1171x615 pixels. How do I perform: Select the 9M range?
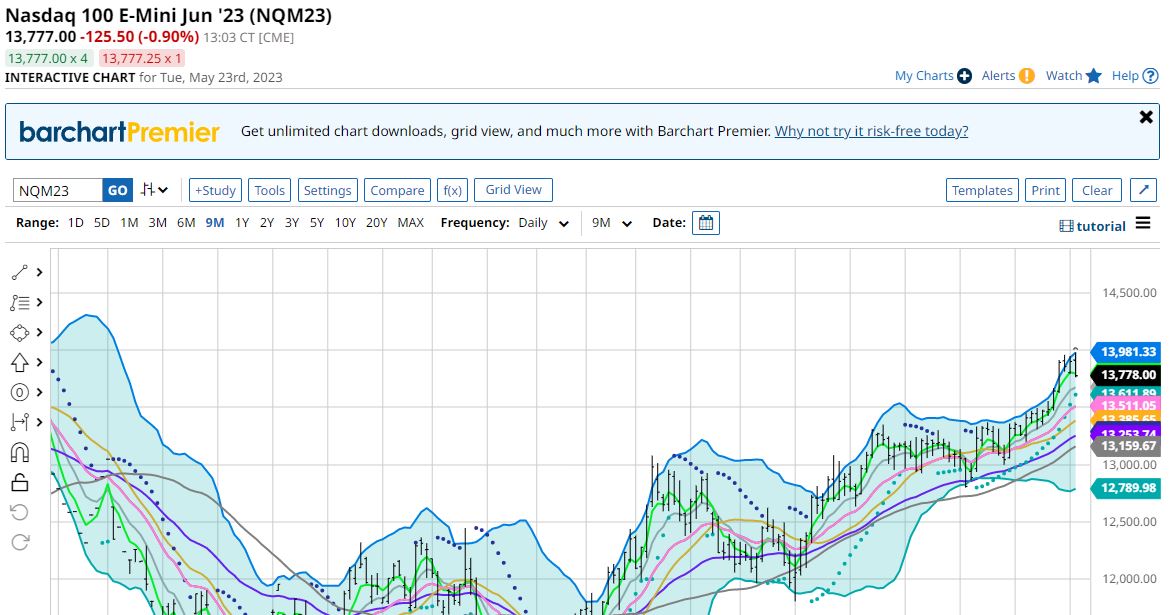pyautogui.click(x=215, y=222)
